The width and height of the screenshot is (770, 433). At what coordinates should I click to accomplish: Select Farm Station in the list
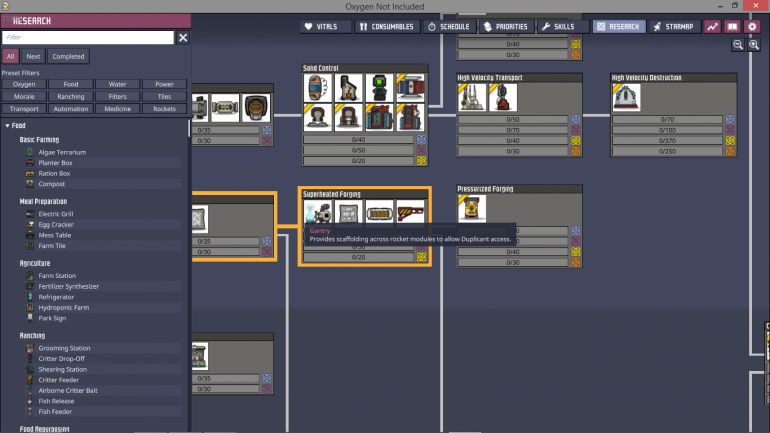(x=103, y=276)
